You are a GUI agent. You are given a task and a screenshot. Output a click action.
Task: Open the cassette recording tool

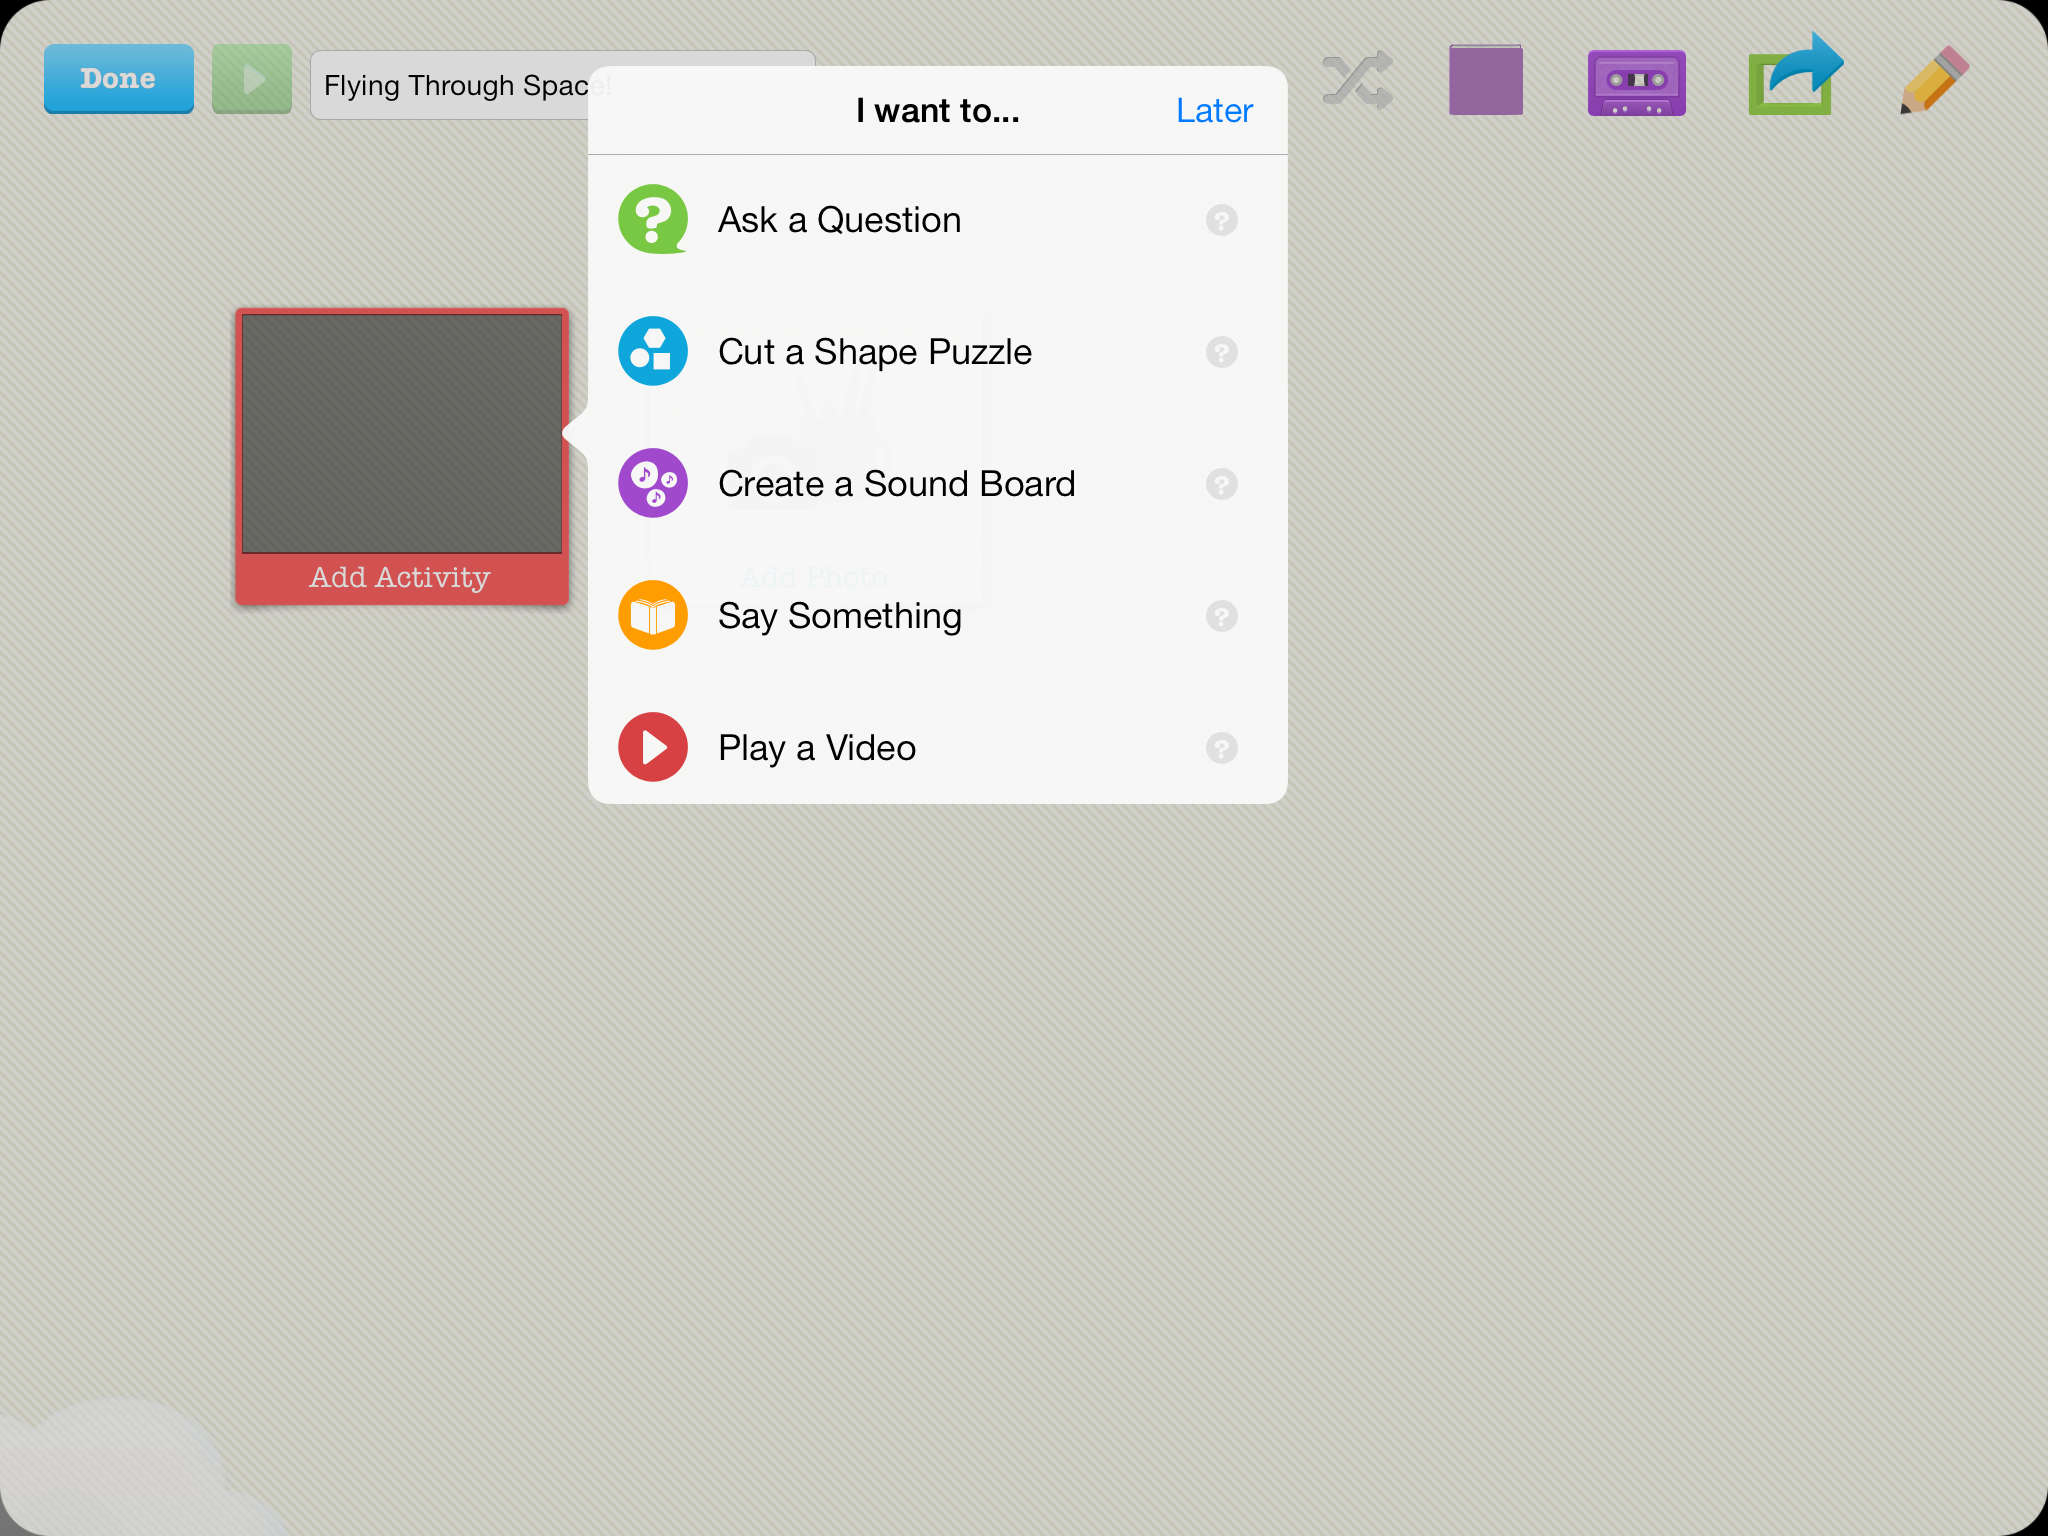pos(1636,82)
